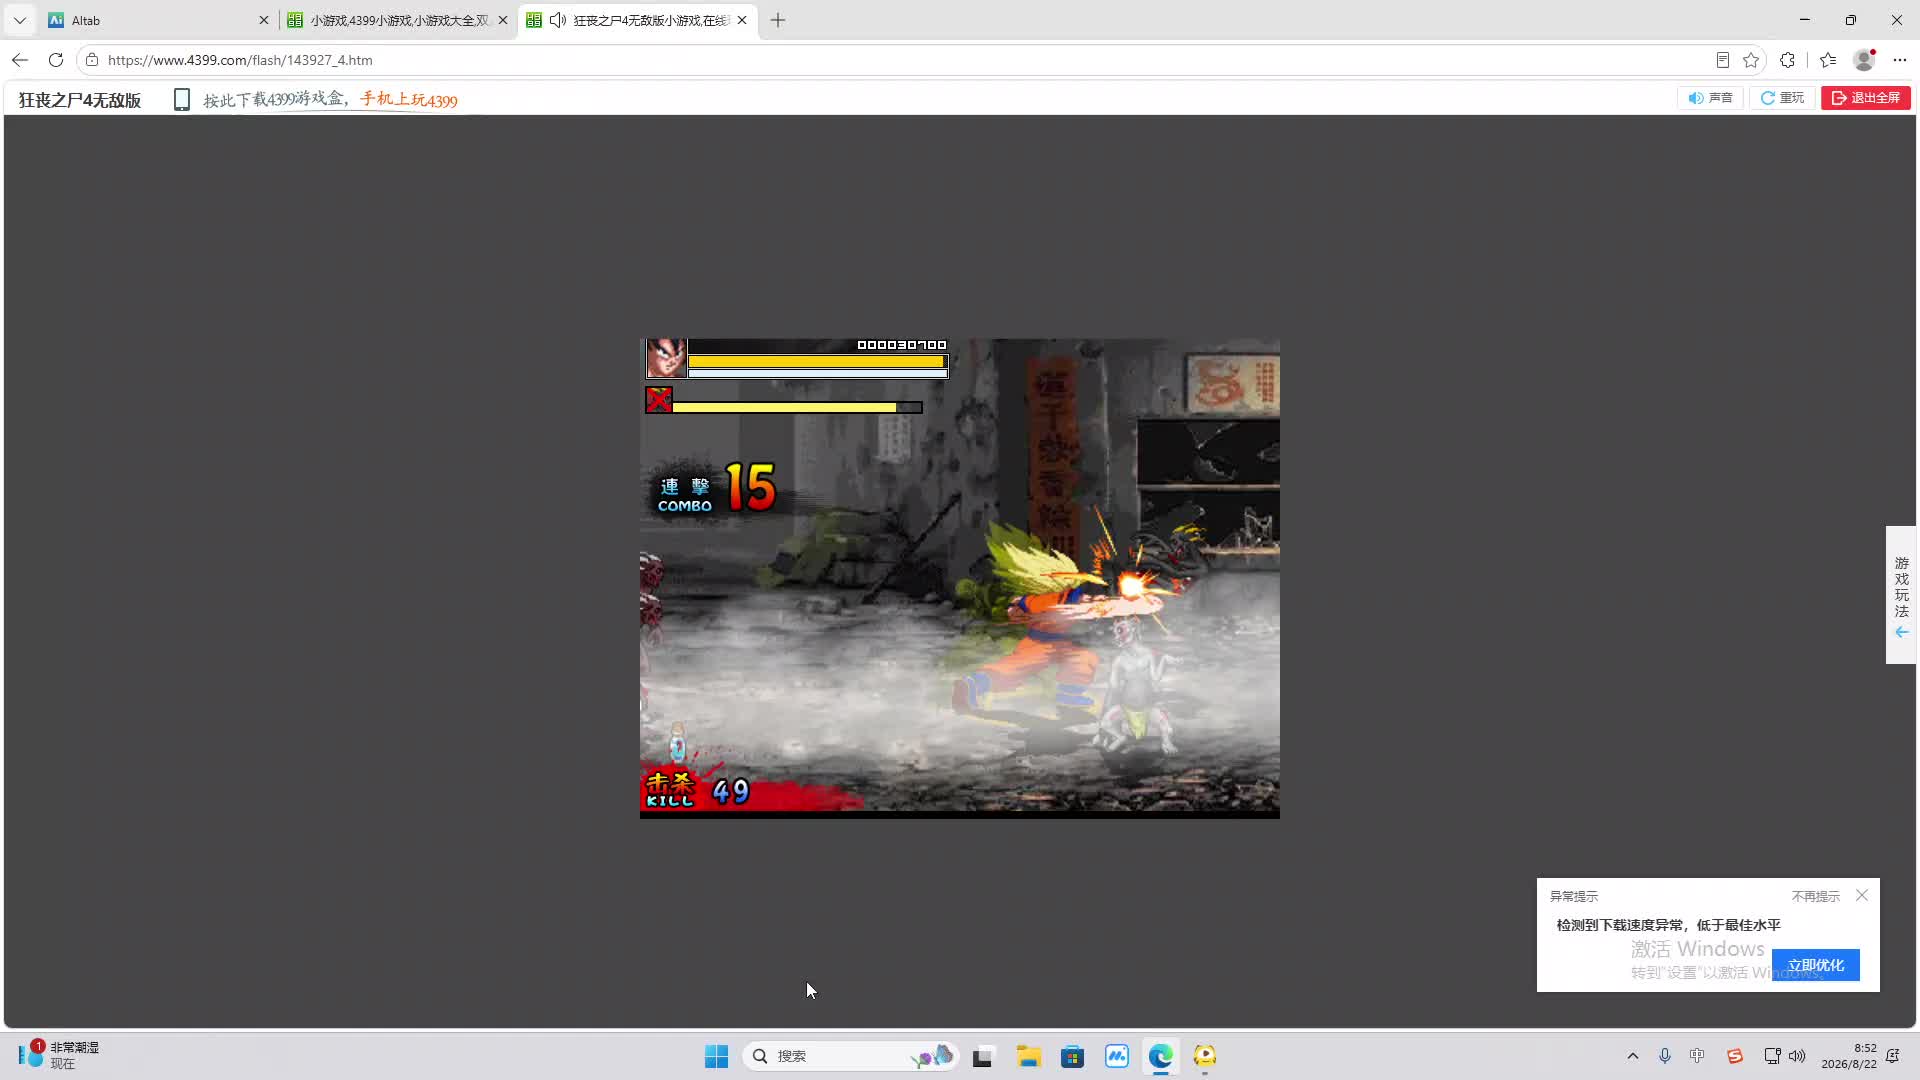Click 立即优化 in the warning popup
This screenshot has height=1080, width=1920.
pyautogui.click(x=1815, y=965)
